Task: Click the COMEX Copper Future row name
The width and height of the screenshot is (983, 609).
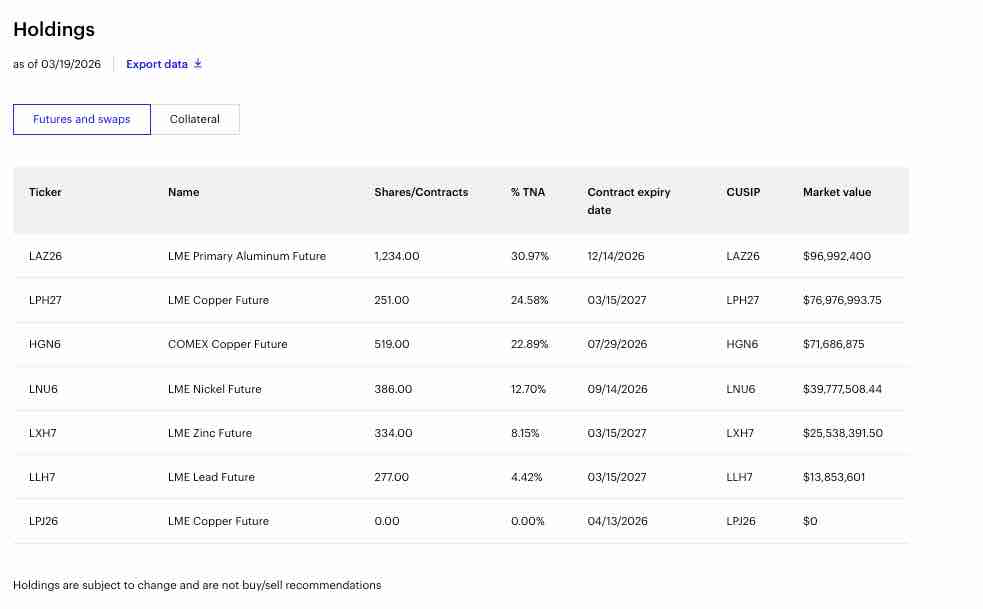Action: [227, 344]
